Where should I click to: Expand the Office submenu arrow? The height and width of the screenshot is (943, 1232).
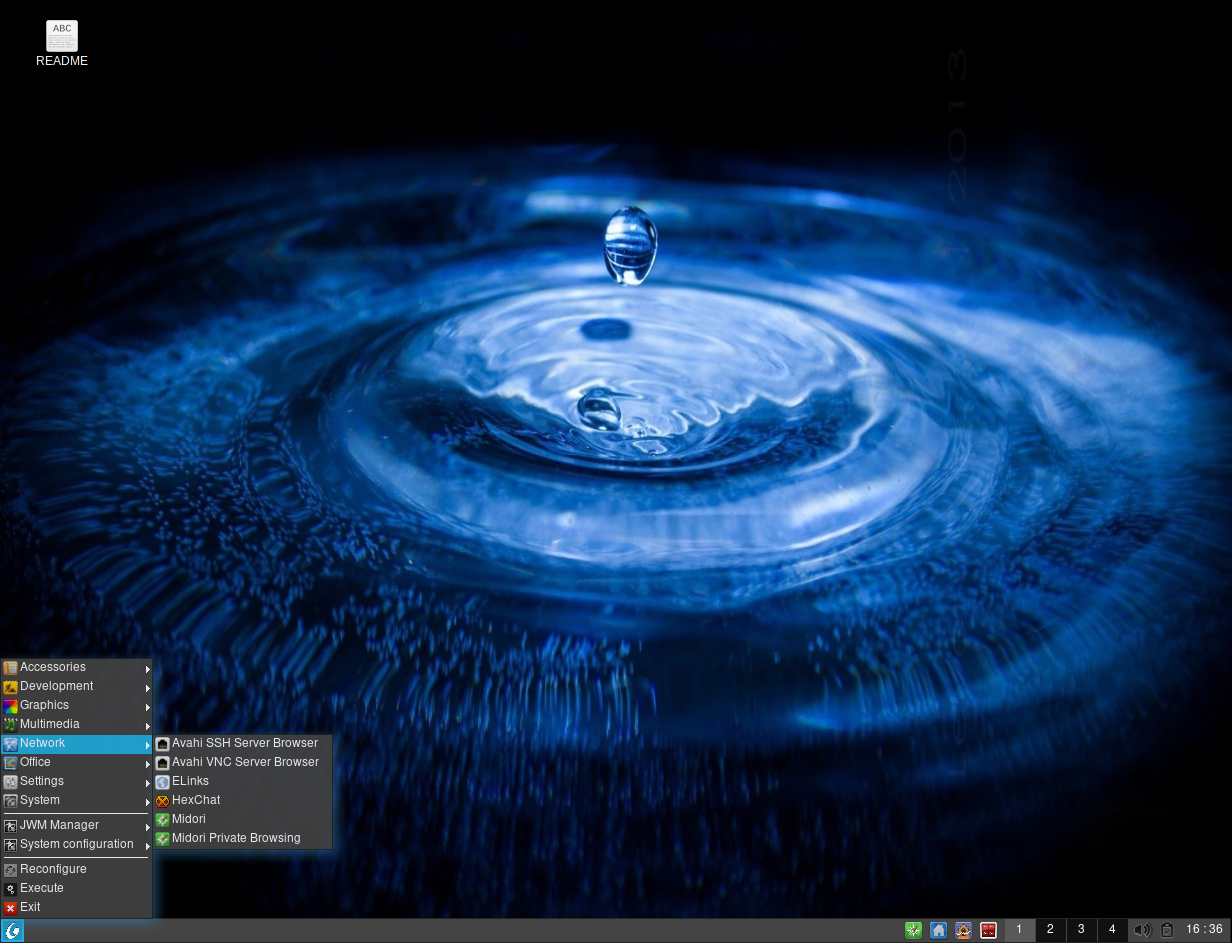coord(148,763)
